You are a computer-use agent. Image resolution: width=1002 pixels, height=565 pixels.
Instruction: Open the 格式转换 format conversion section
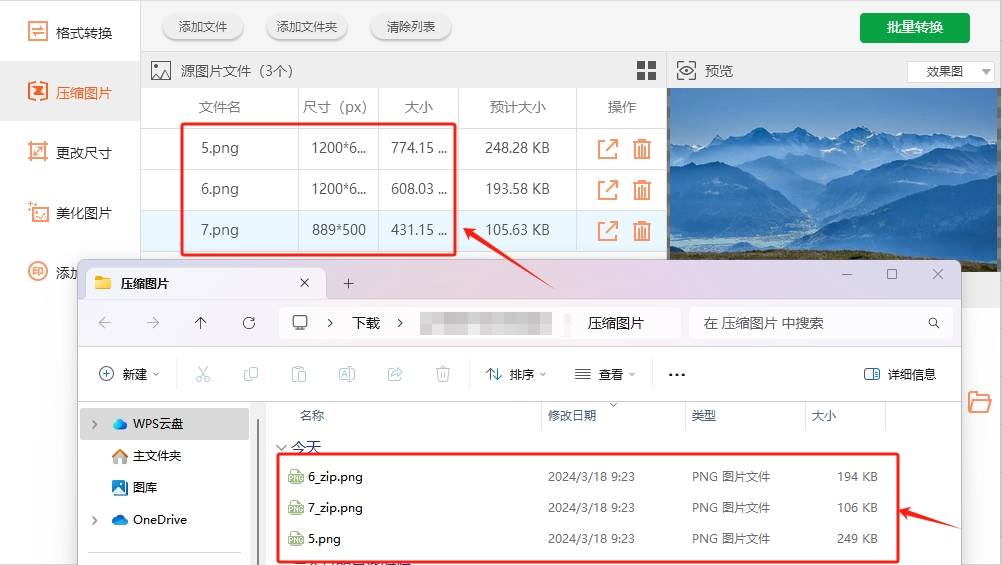coord(70,32)
